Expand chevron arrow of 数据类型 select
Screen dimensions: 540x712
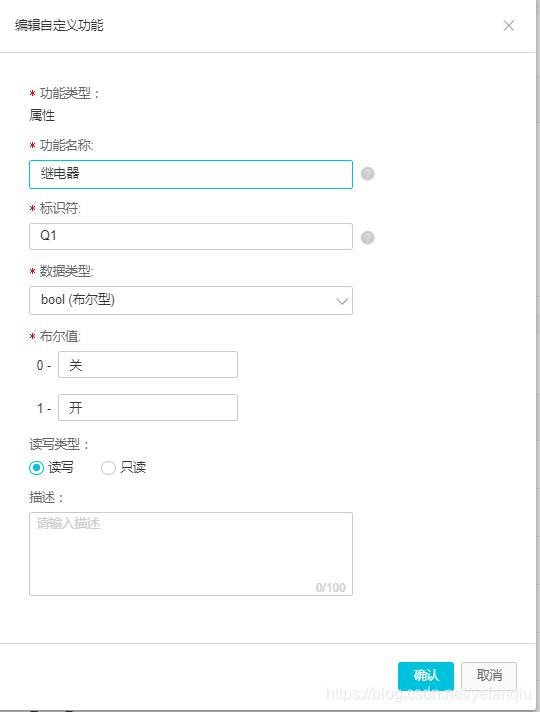[342, 301]
